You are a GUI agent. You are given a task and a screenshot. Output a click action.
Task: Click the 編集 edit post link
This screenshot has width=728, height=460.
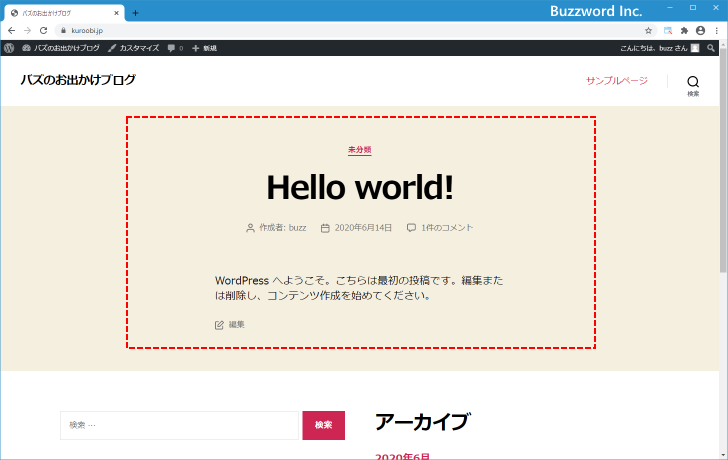click(236, 324)
